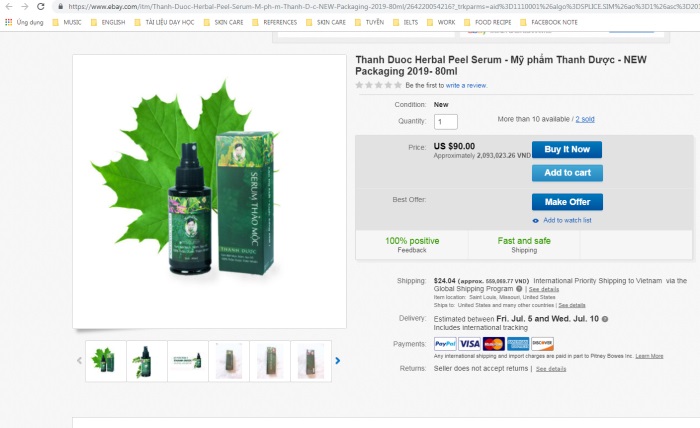Show previous thumbnails with left arrow
The width and height of the screenshot is (700, 428).
(x=80, y=360)
